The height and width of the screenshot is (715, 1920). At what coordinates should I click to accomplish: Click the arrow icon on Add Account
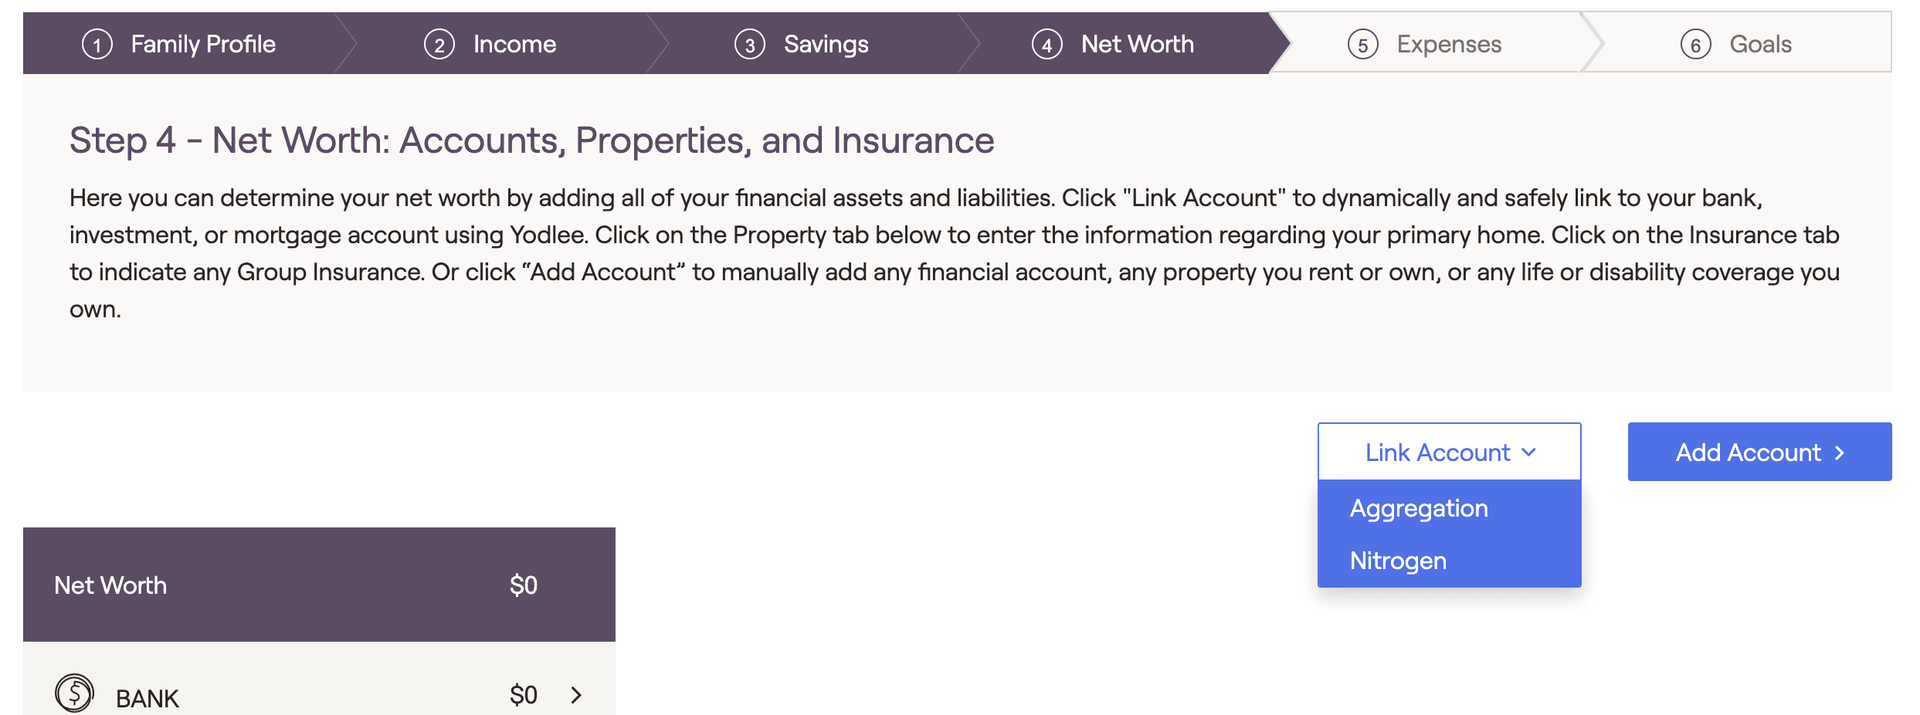pyautogui.click(x=1839, y=453)
